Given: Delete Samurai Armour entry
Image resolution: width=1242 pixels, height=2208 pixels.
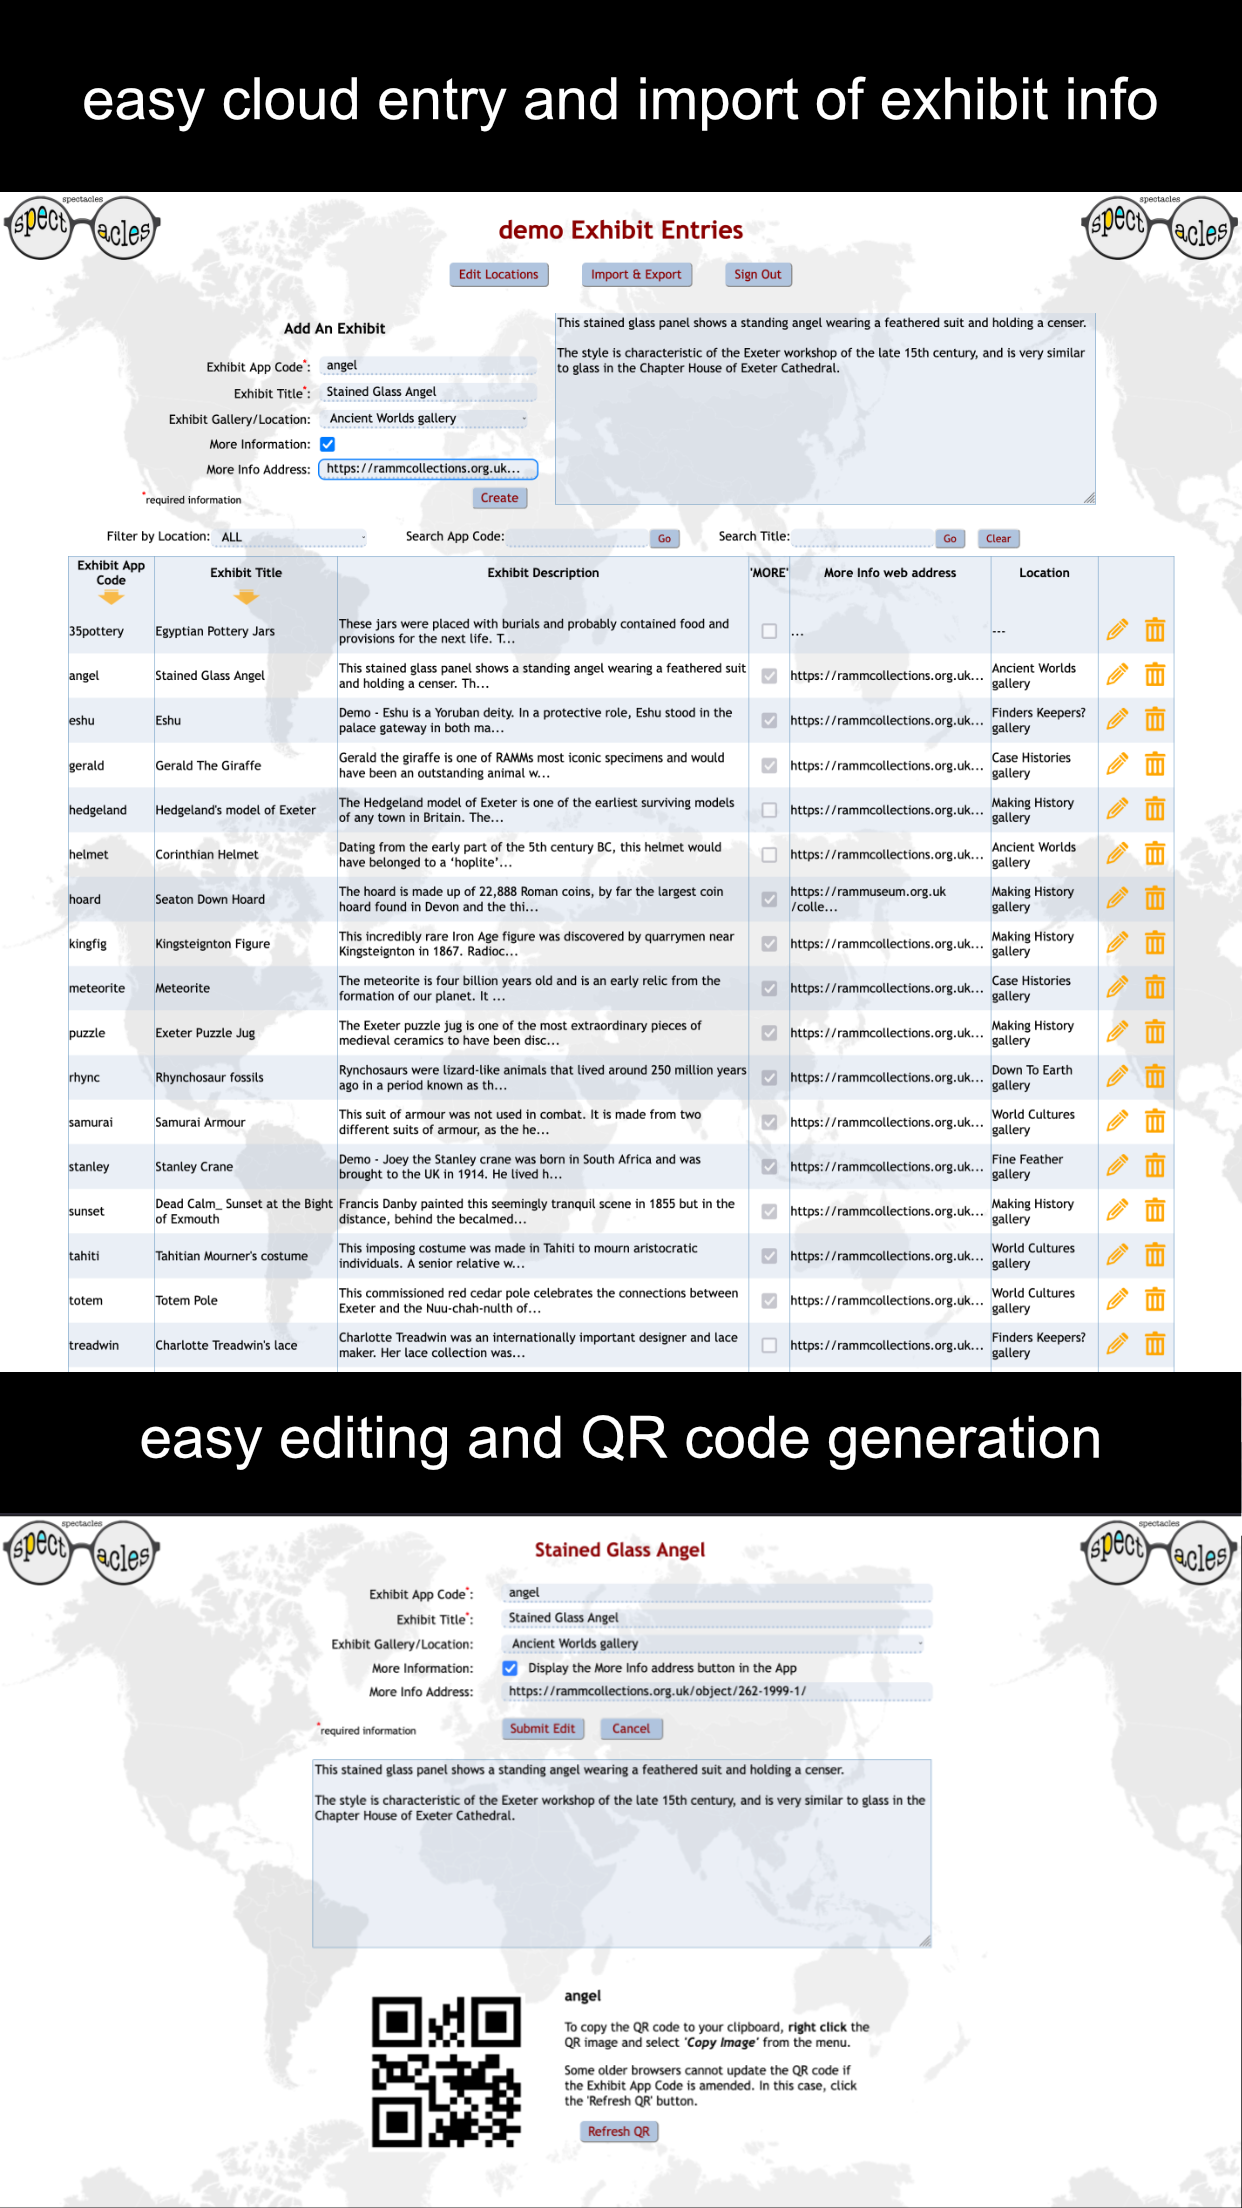Looking at the screenshot, I should [1155, 1122].
